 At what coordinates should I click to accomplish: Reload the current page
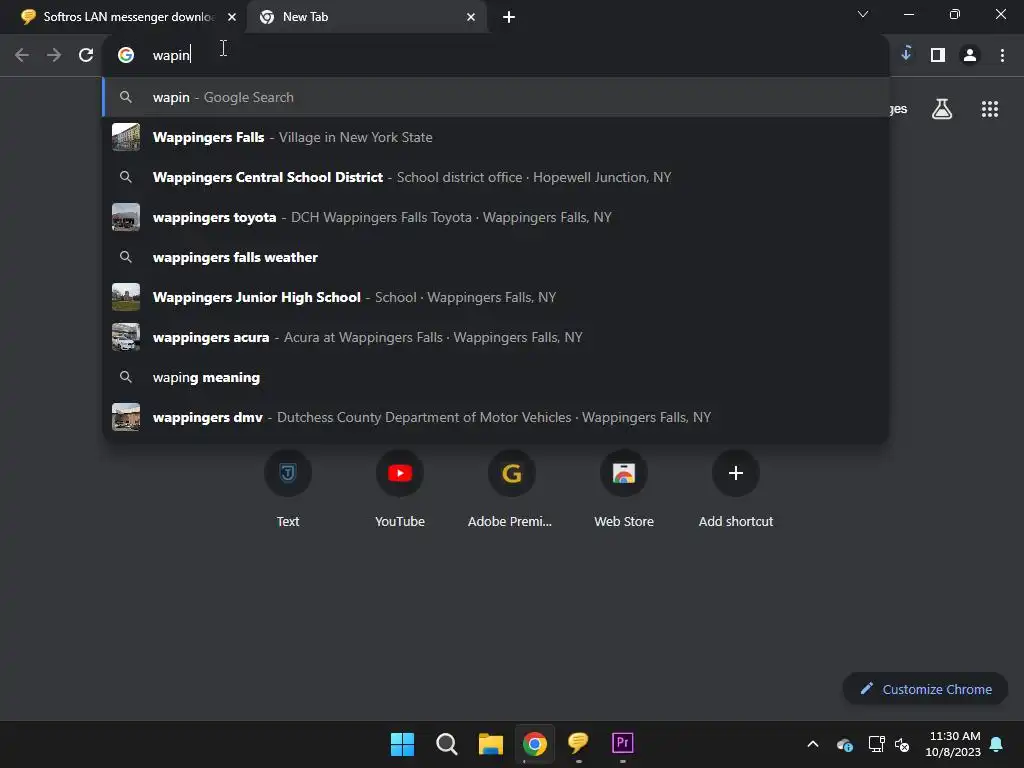coord(86,55)
